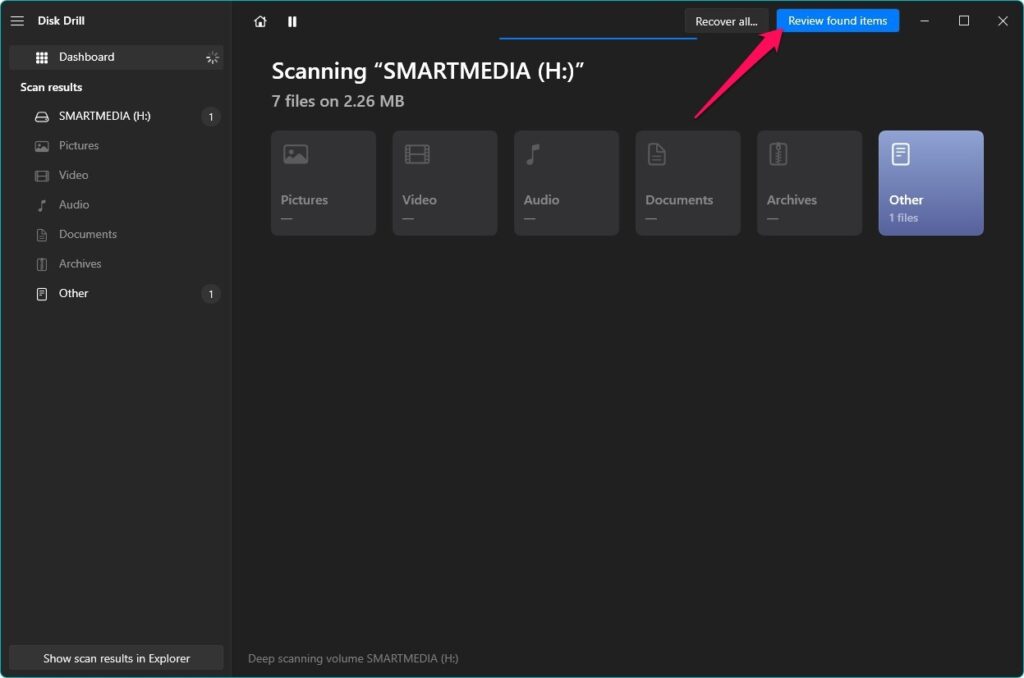Click the Home icon in the toolbar
The image size is (1024, 678).
[260, 21]
